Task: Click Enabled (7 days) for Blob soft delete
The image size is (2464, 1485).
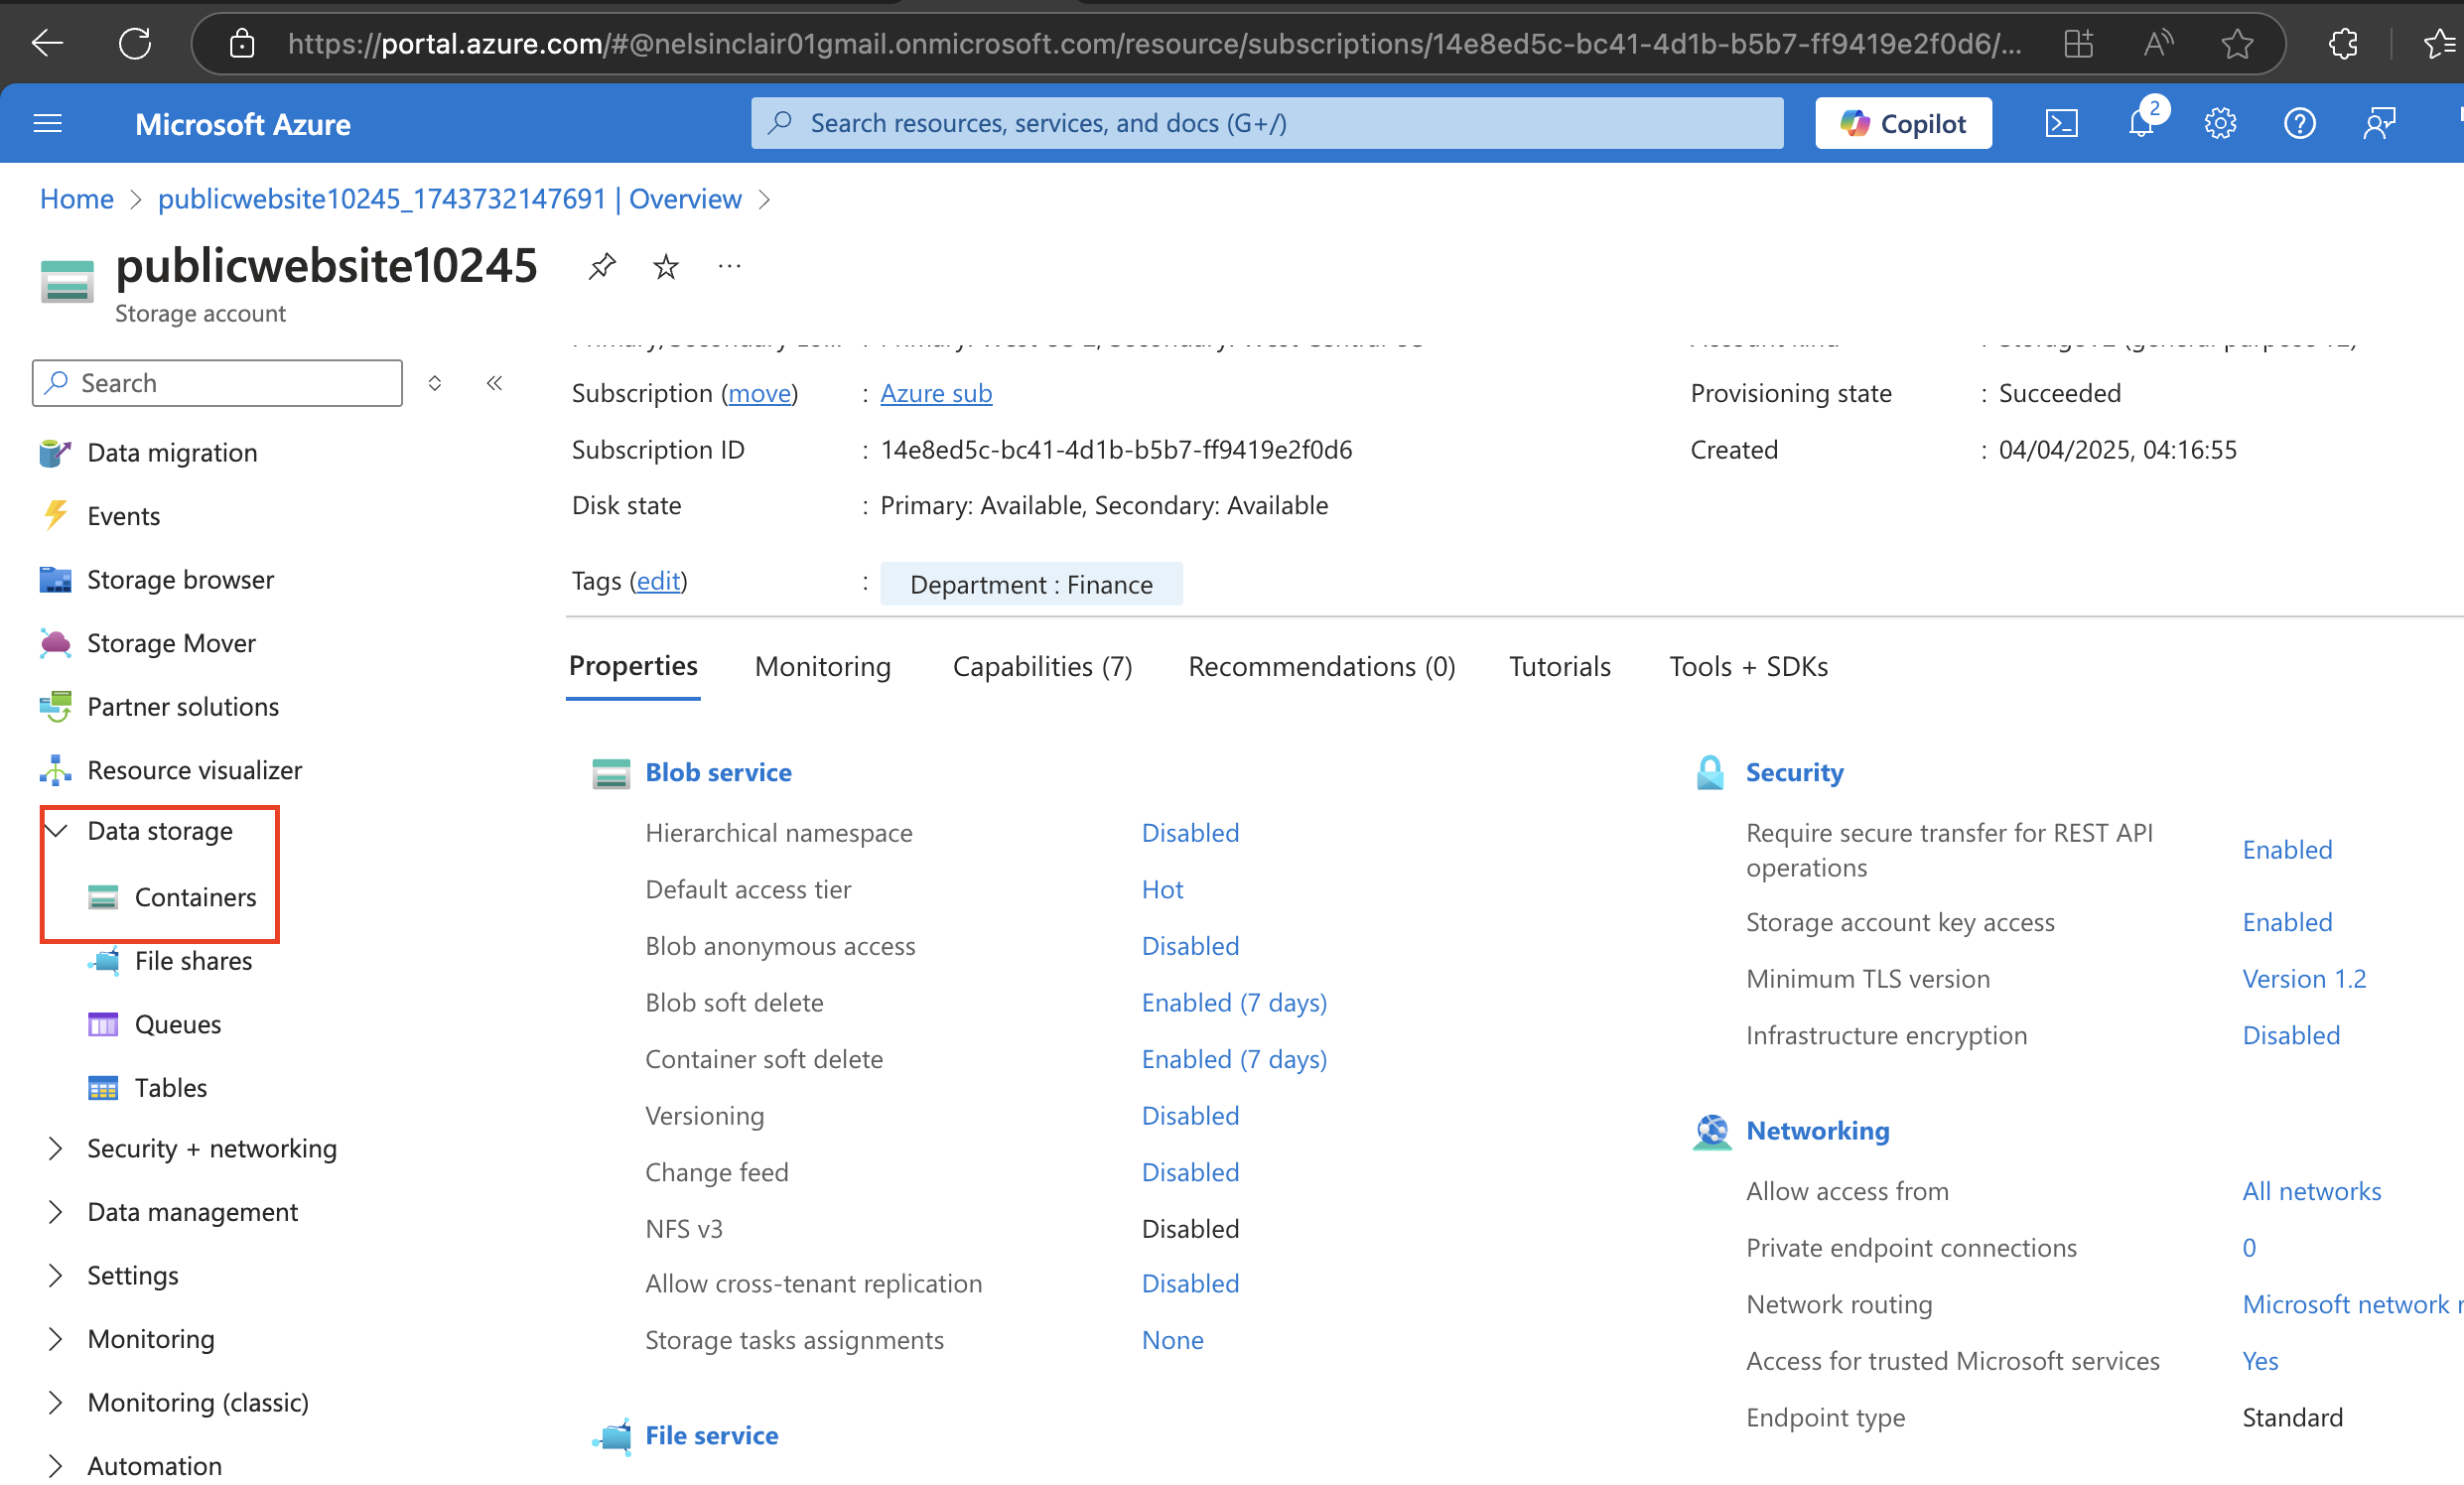Action: click(x=1234, y=1002)
